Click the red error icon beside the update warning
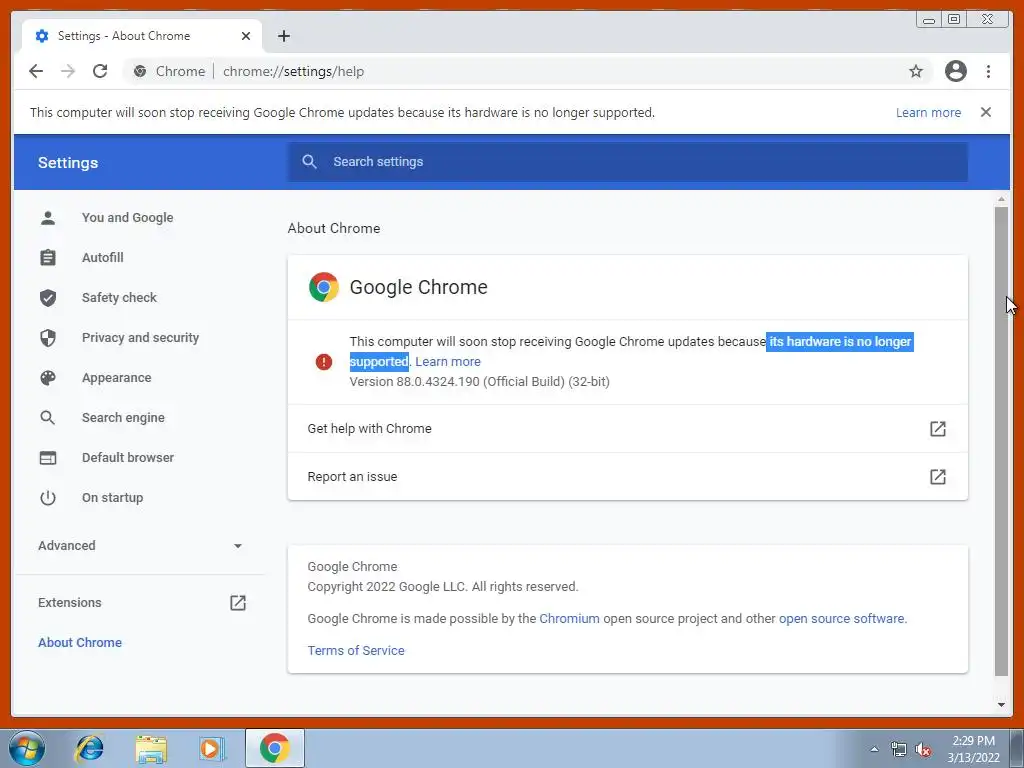The width and height of the screenshot is (1024, 768). [324, 362]
